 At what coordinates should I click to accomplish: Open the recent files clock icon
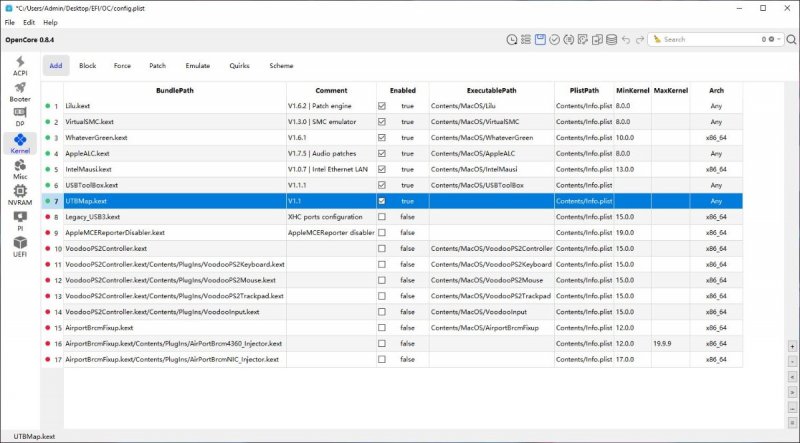[512, 39]
